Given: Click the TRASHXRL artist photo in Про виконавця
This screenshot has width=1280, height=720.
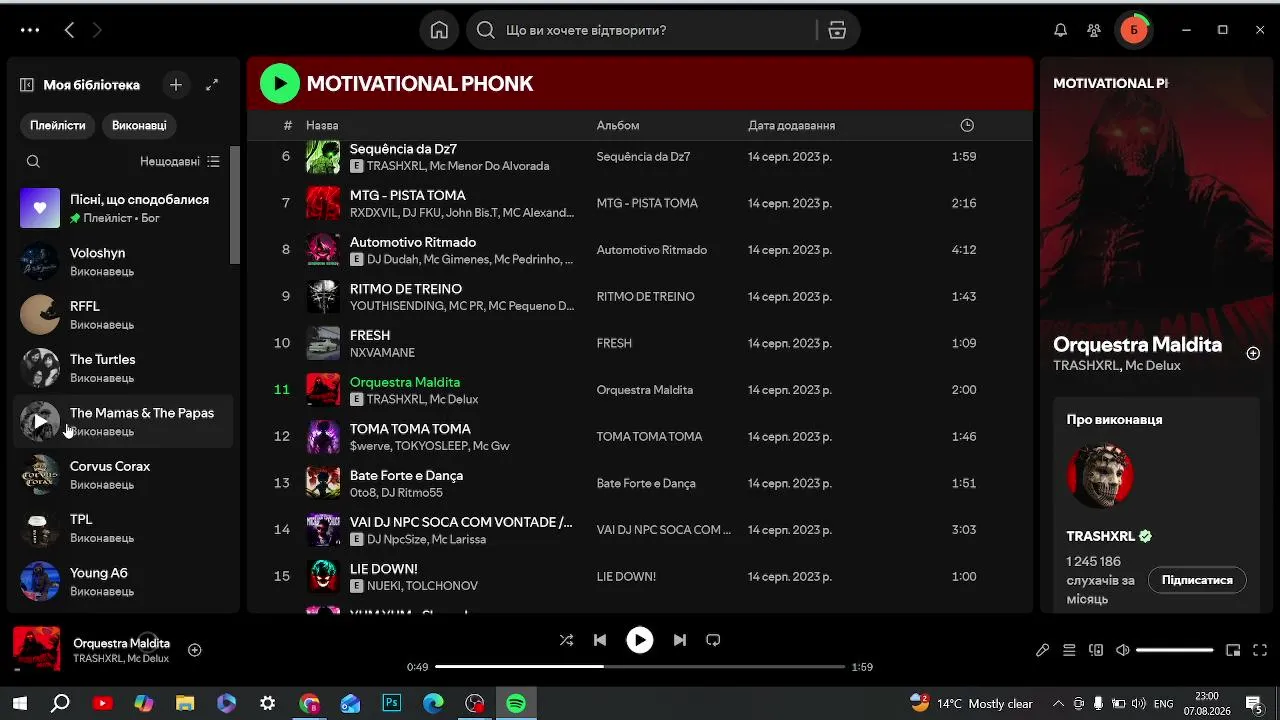Looking at the screenshot, I should 1100,476.
